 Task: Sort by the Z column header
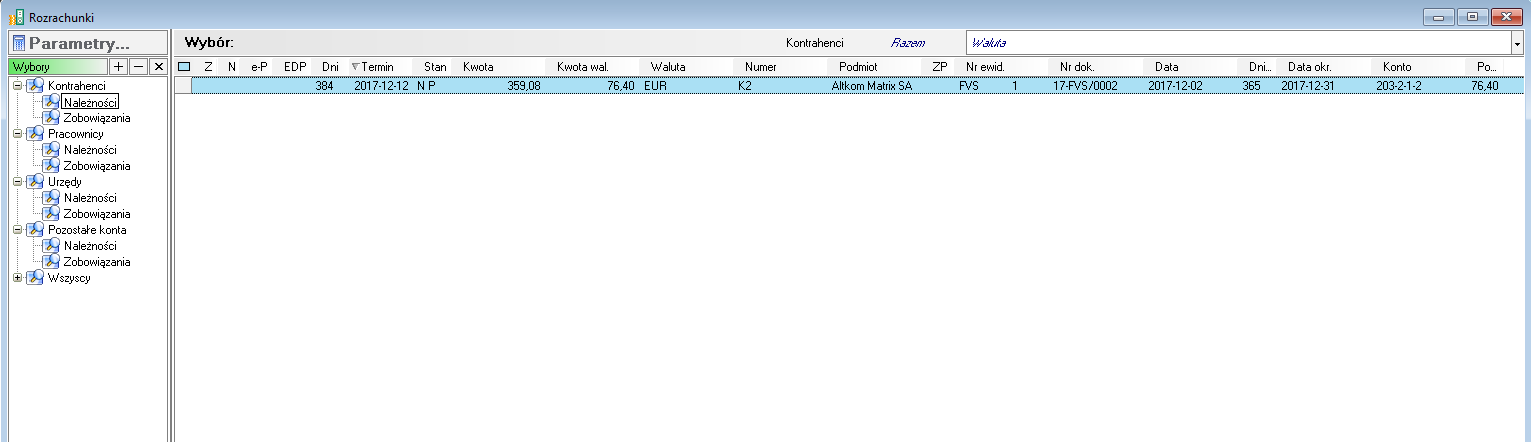coord(208,66)
